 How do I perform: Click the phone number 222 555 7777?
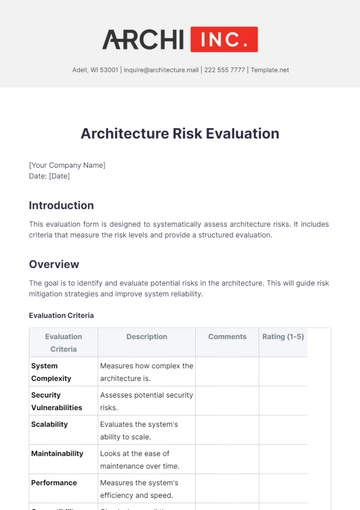[x=224, y=70]
